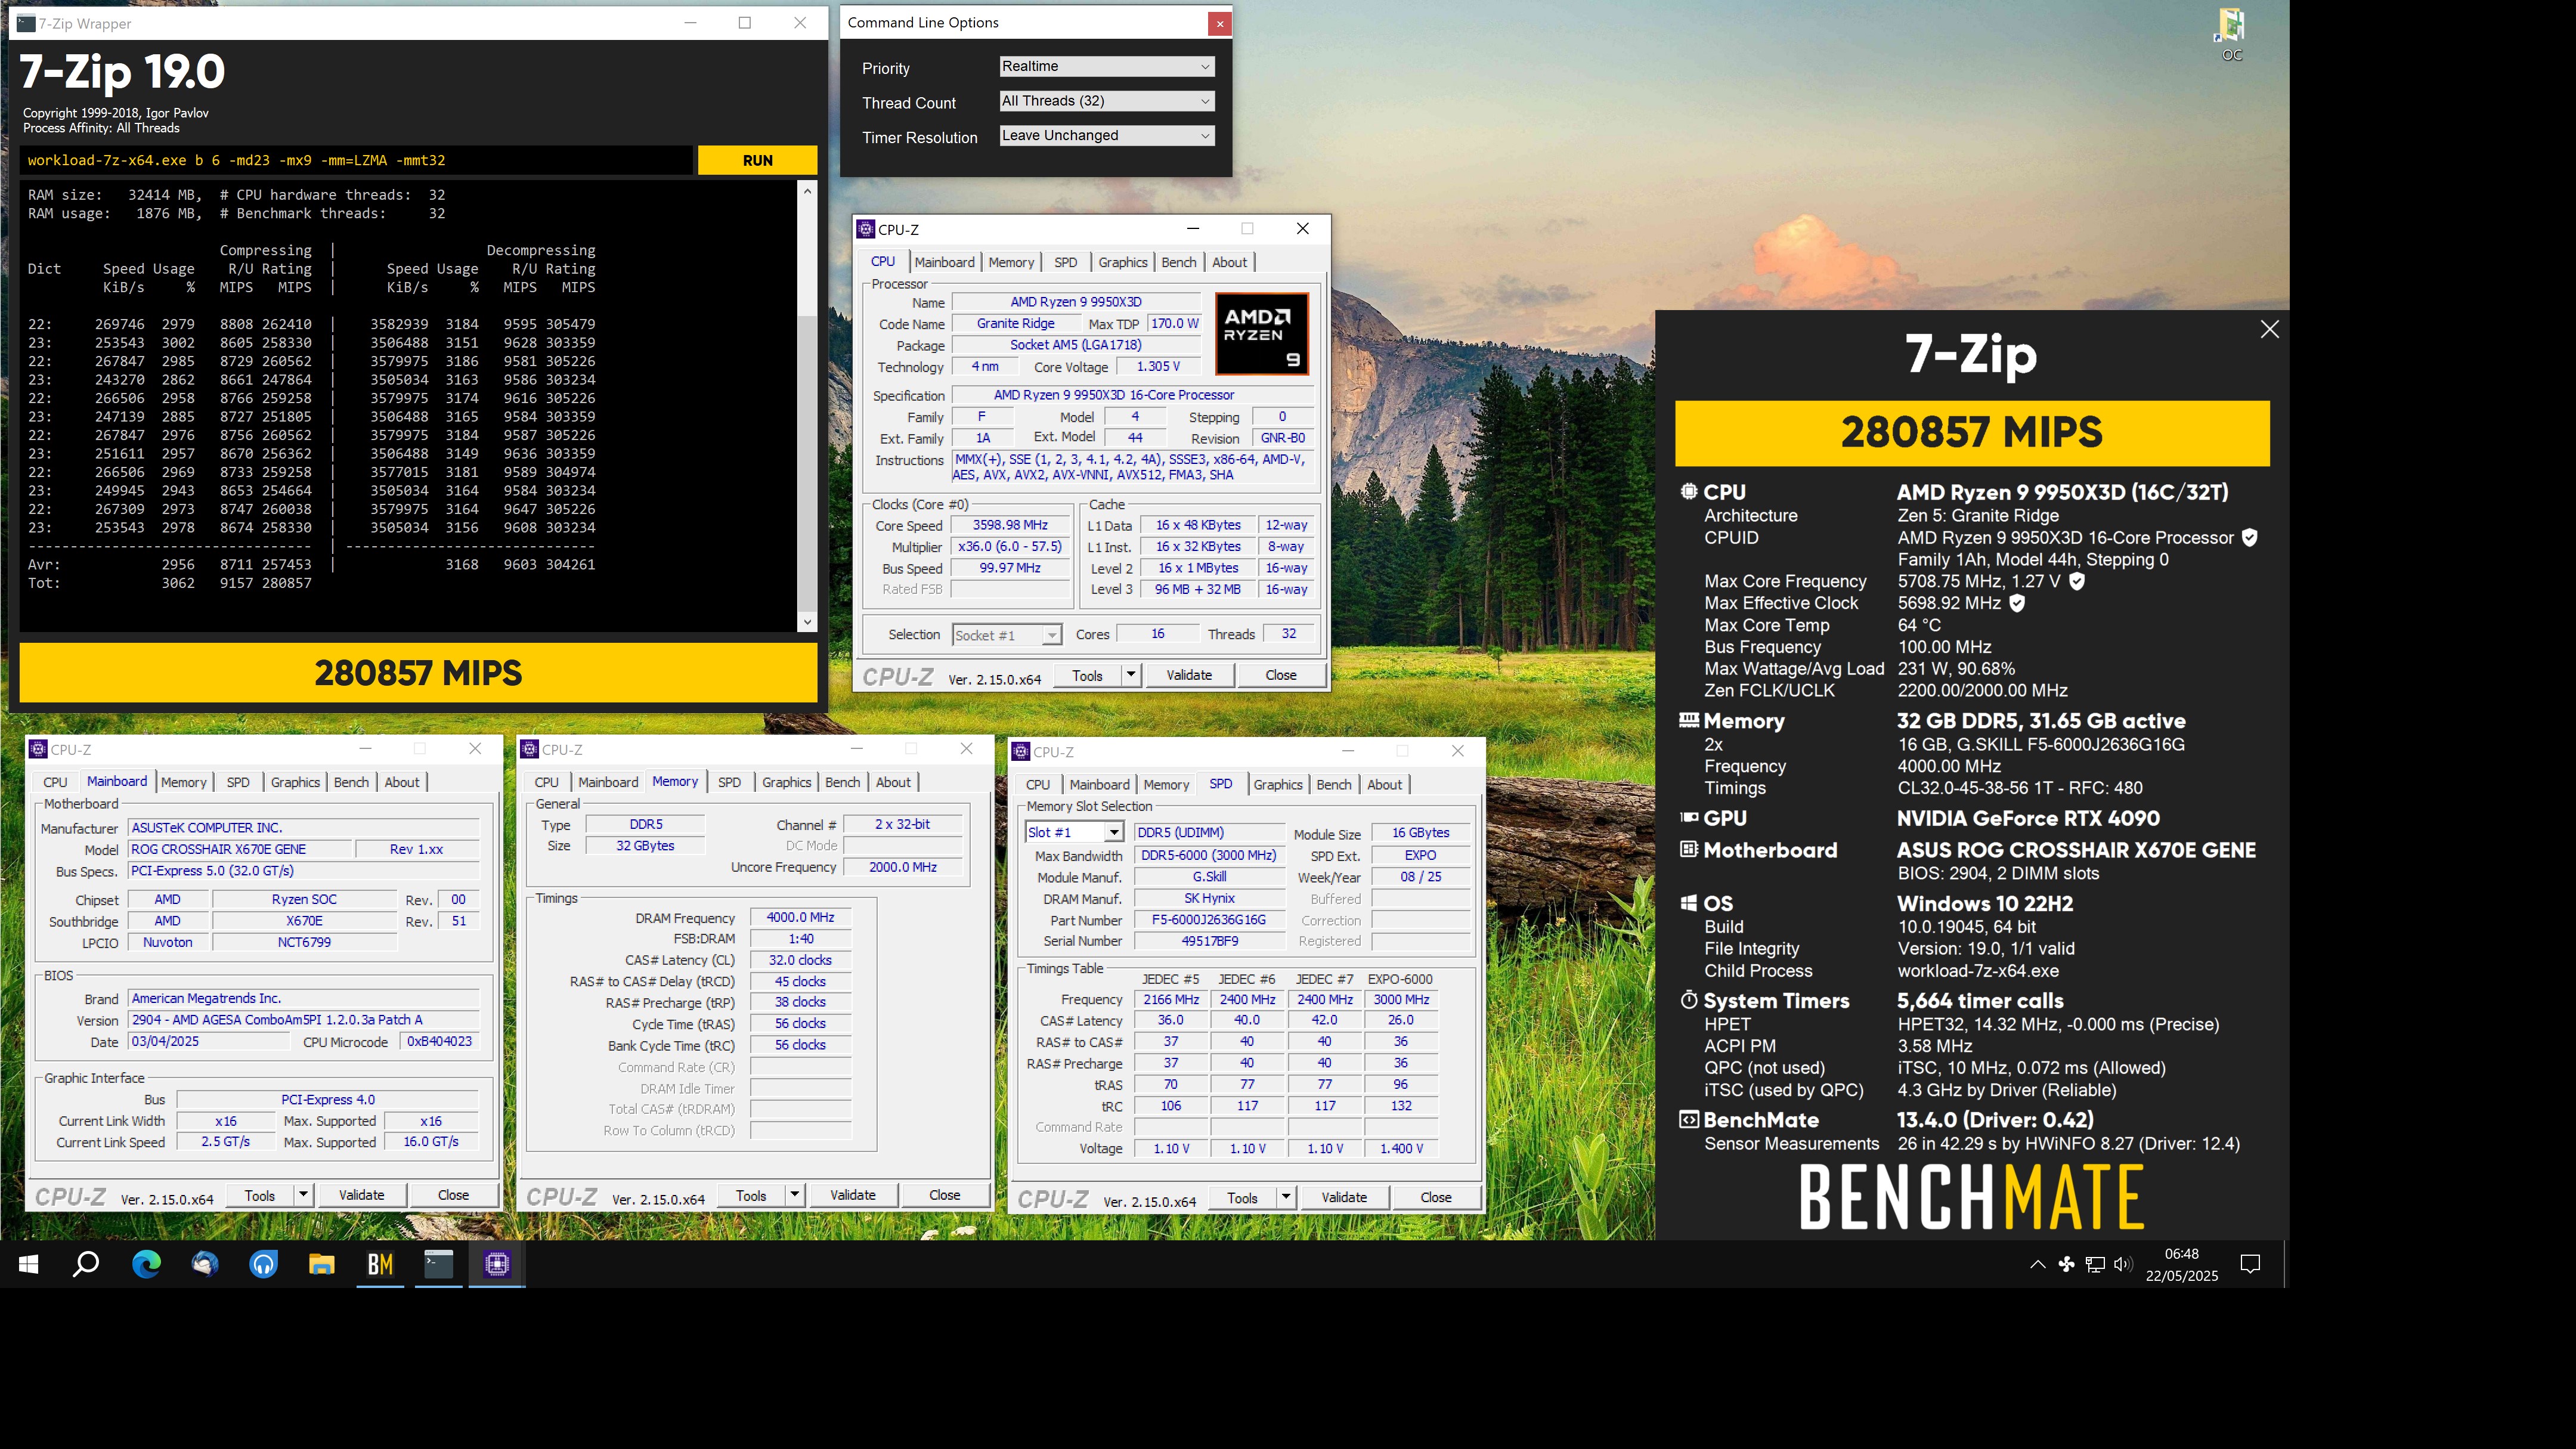This screenshot has height=1449, width=2576.
Task: Click Part Number F5-6000J2636G16G in SPD
Action: [x=1208, y=920]
